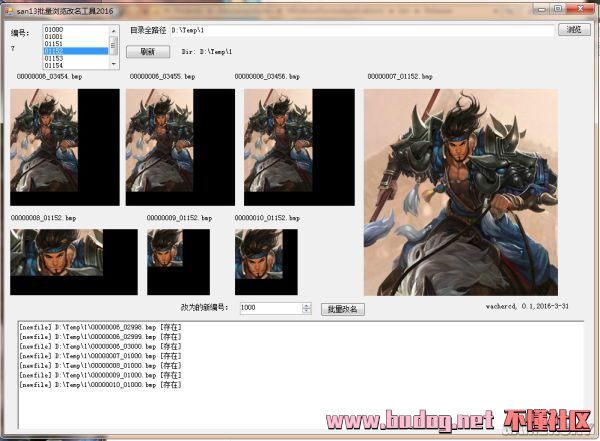This screenshot has height=441, width=600.
Task: Select list entry 01000
Action: pos(76,29)
